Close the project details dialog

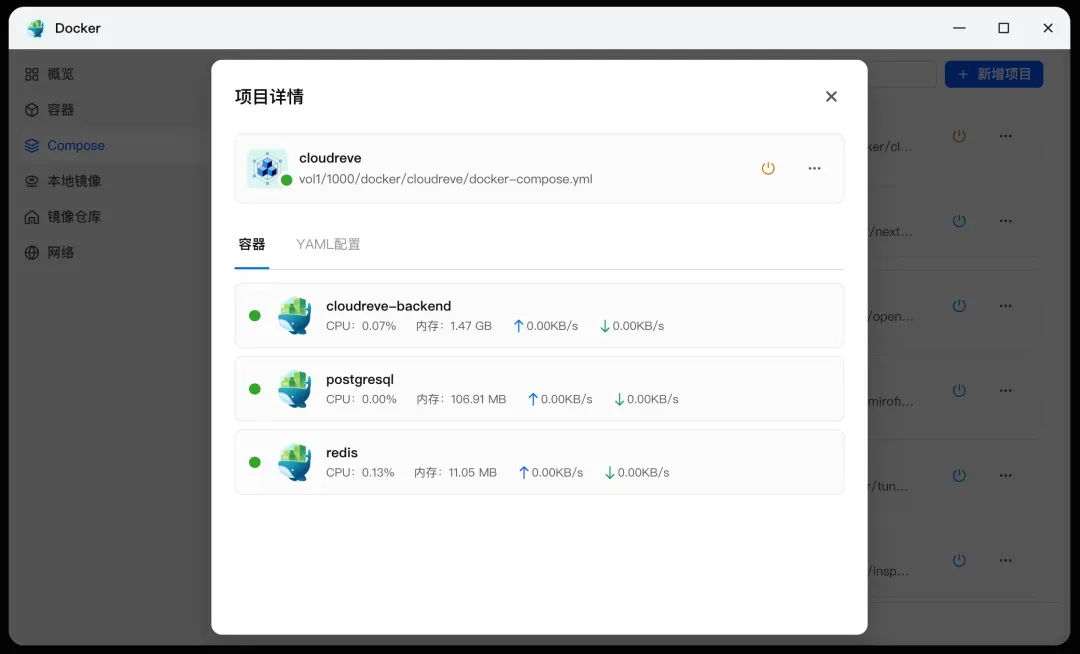[831, 97]
